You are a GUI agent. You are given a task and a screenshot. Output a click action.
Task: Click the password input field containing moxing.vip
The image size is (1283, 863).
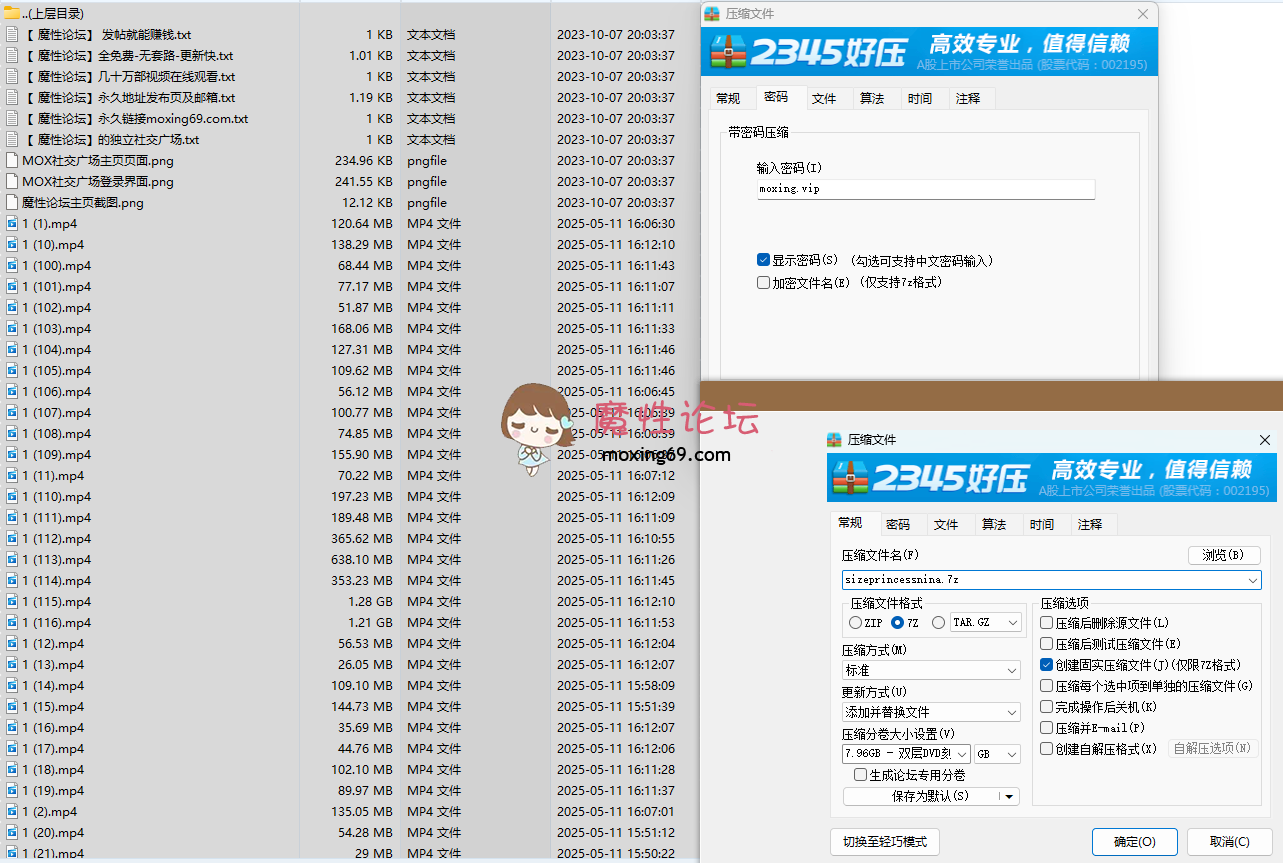point(925,189)
